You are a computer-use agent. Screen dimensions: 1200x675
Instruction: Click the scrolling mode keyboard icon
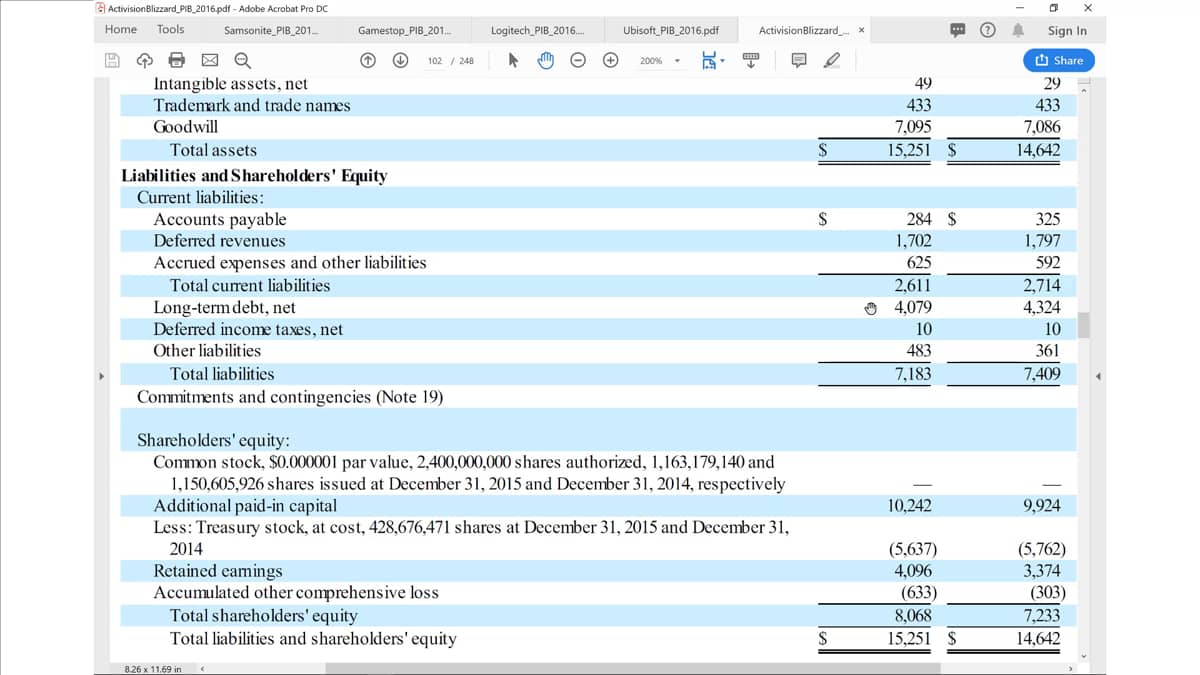point(752,61)
